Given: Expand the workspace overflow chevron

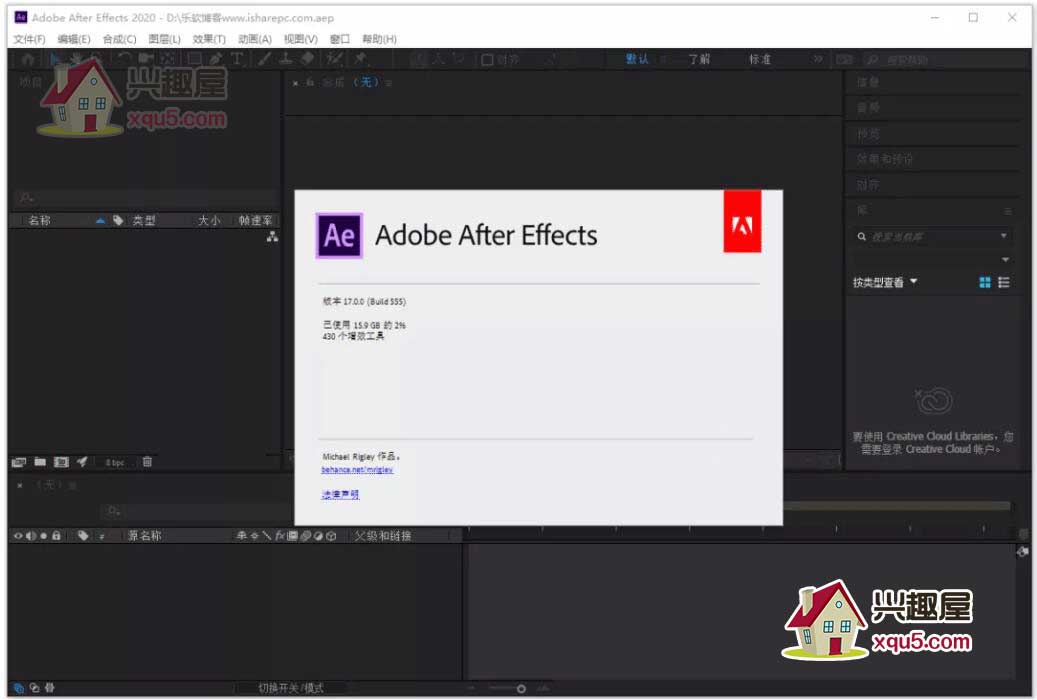Looking at the screenshot, I should click(818, 59).
